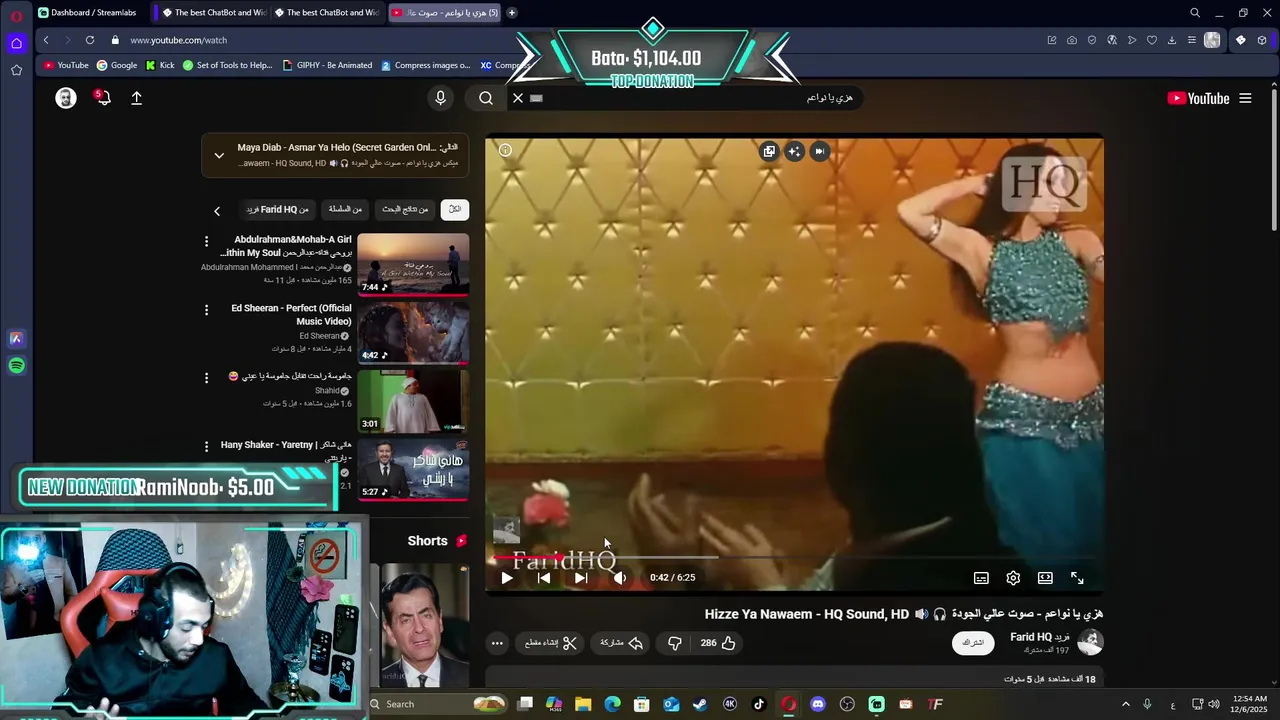Screen dimensions: 1280x720
Task: Open the Ed Sheeran Perfect thumbnail
Action: click(413, 333)
